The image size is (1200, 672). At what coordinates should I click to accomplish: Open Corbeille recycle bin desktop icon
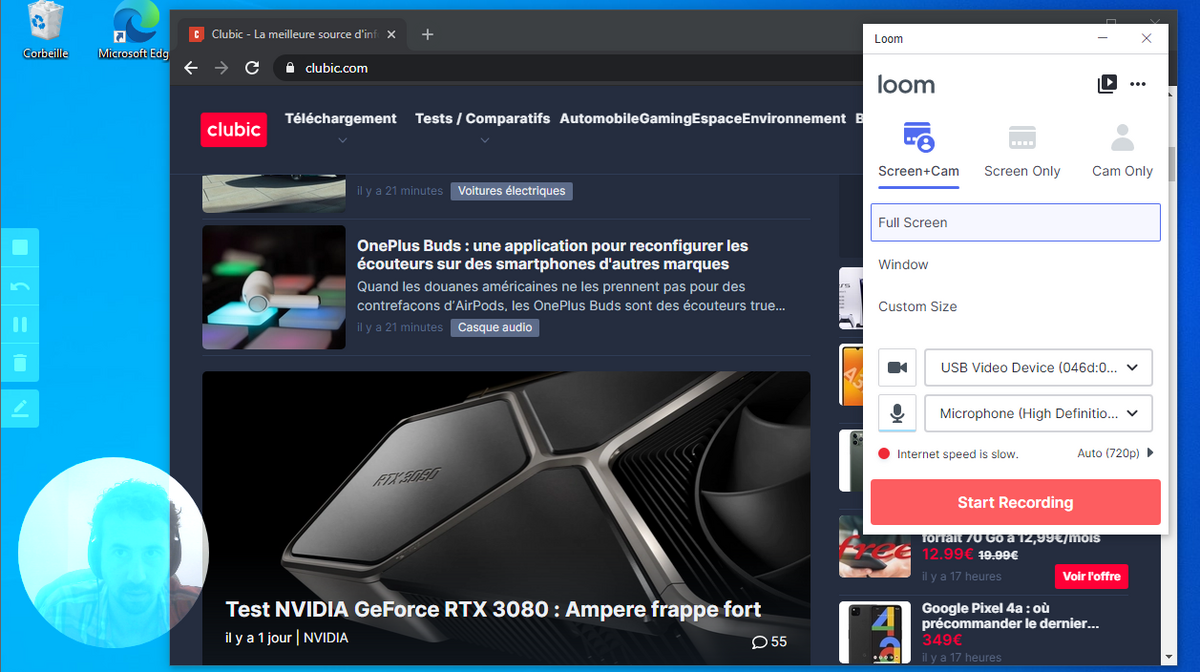(46, 31)
